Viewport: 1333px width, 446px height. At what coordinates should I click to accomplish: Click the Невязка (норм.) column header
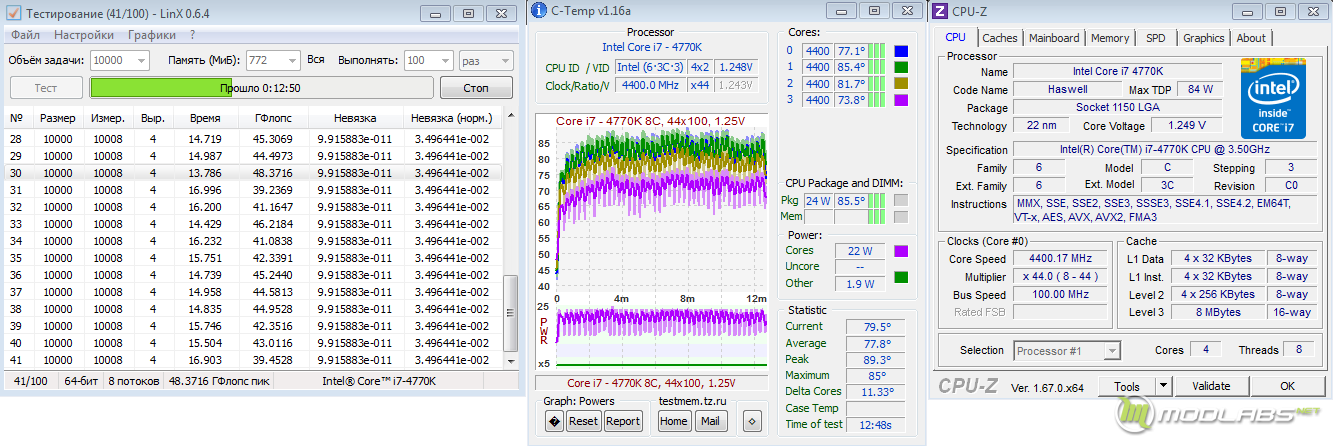click(x=451, y=118)
